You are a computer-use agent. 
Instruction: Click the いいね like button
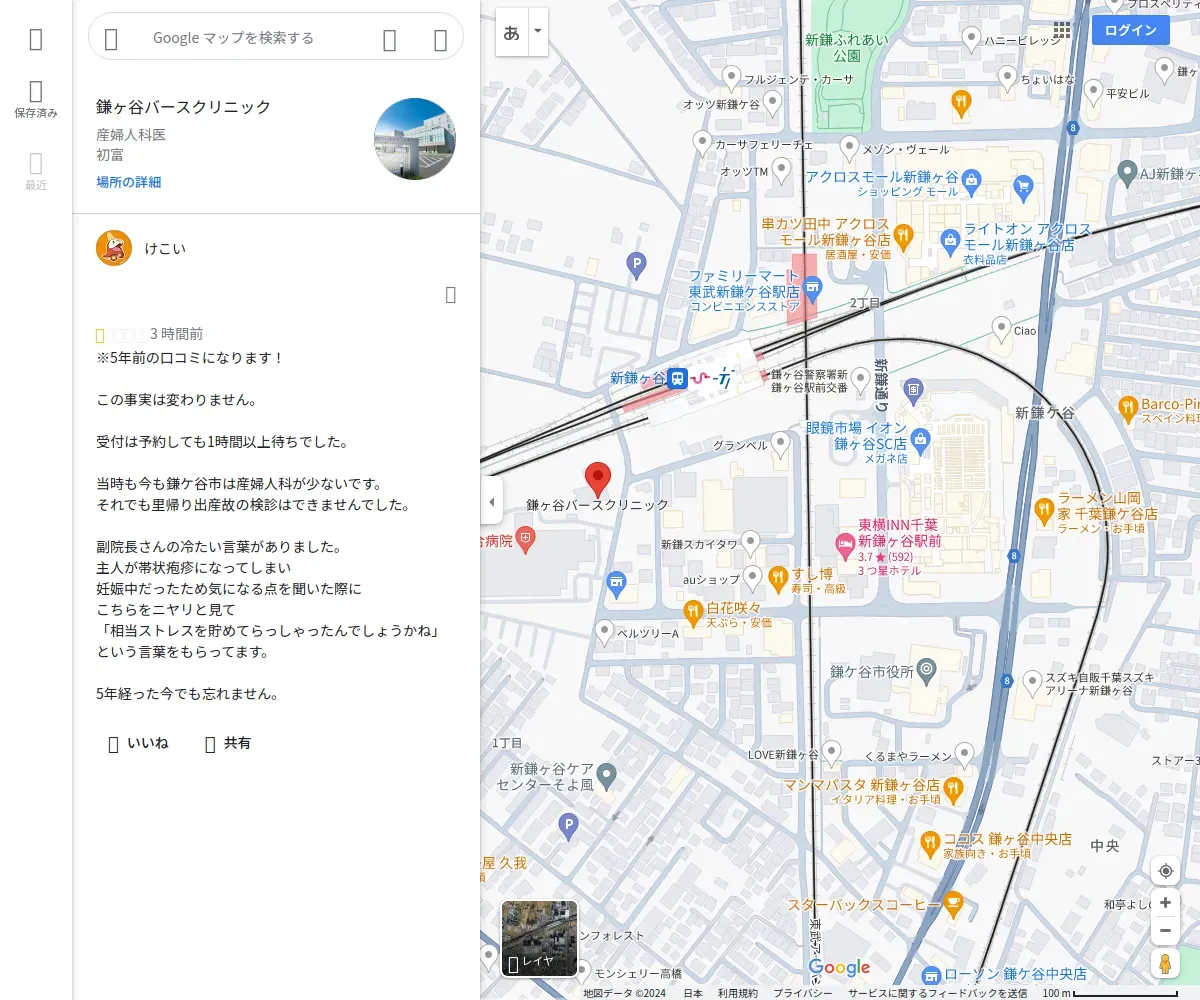[x=138, y=743]
